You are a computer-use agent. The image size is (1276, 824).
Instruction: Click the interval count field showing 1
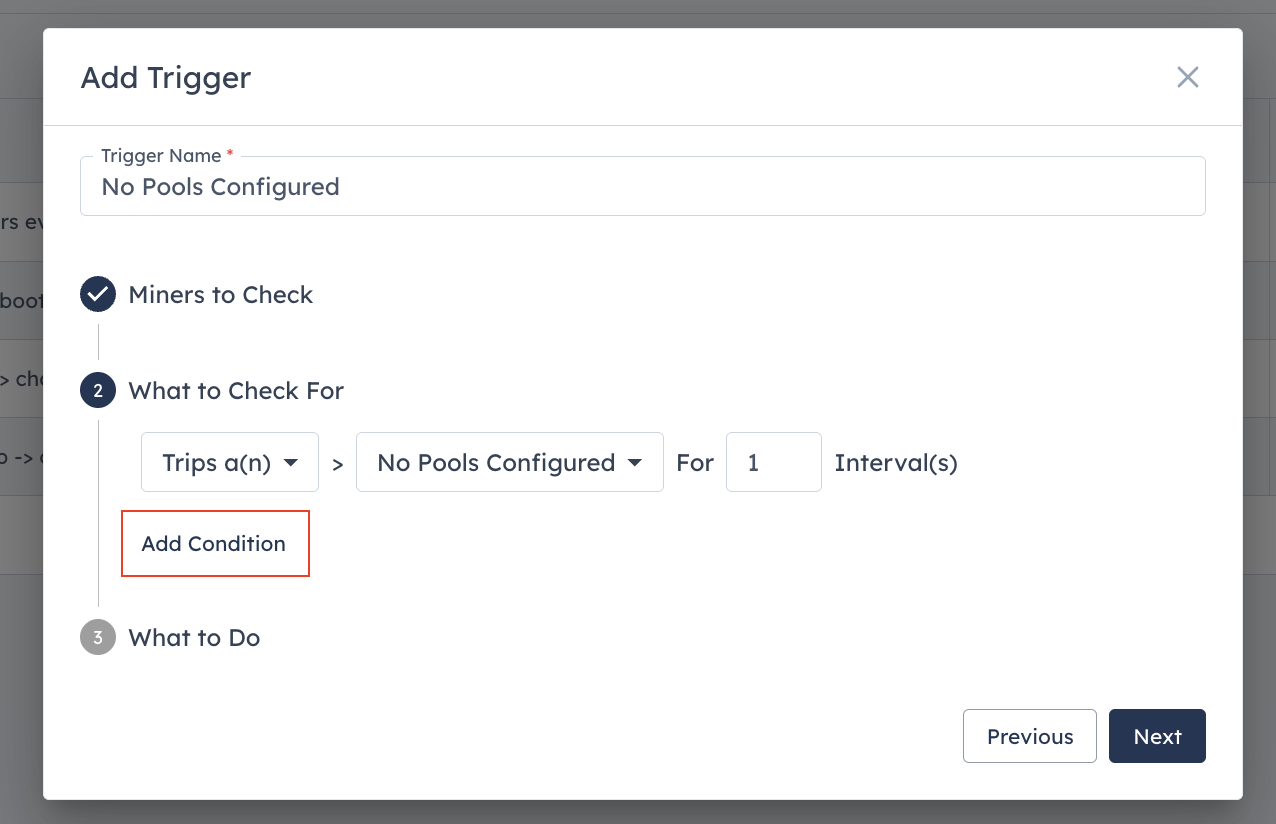774,462
